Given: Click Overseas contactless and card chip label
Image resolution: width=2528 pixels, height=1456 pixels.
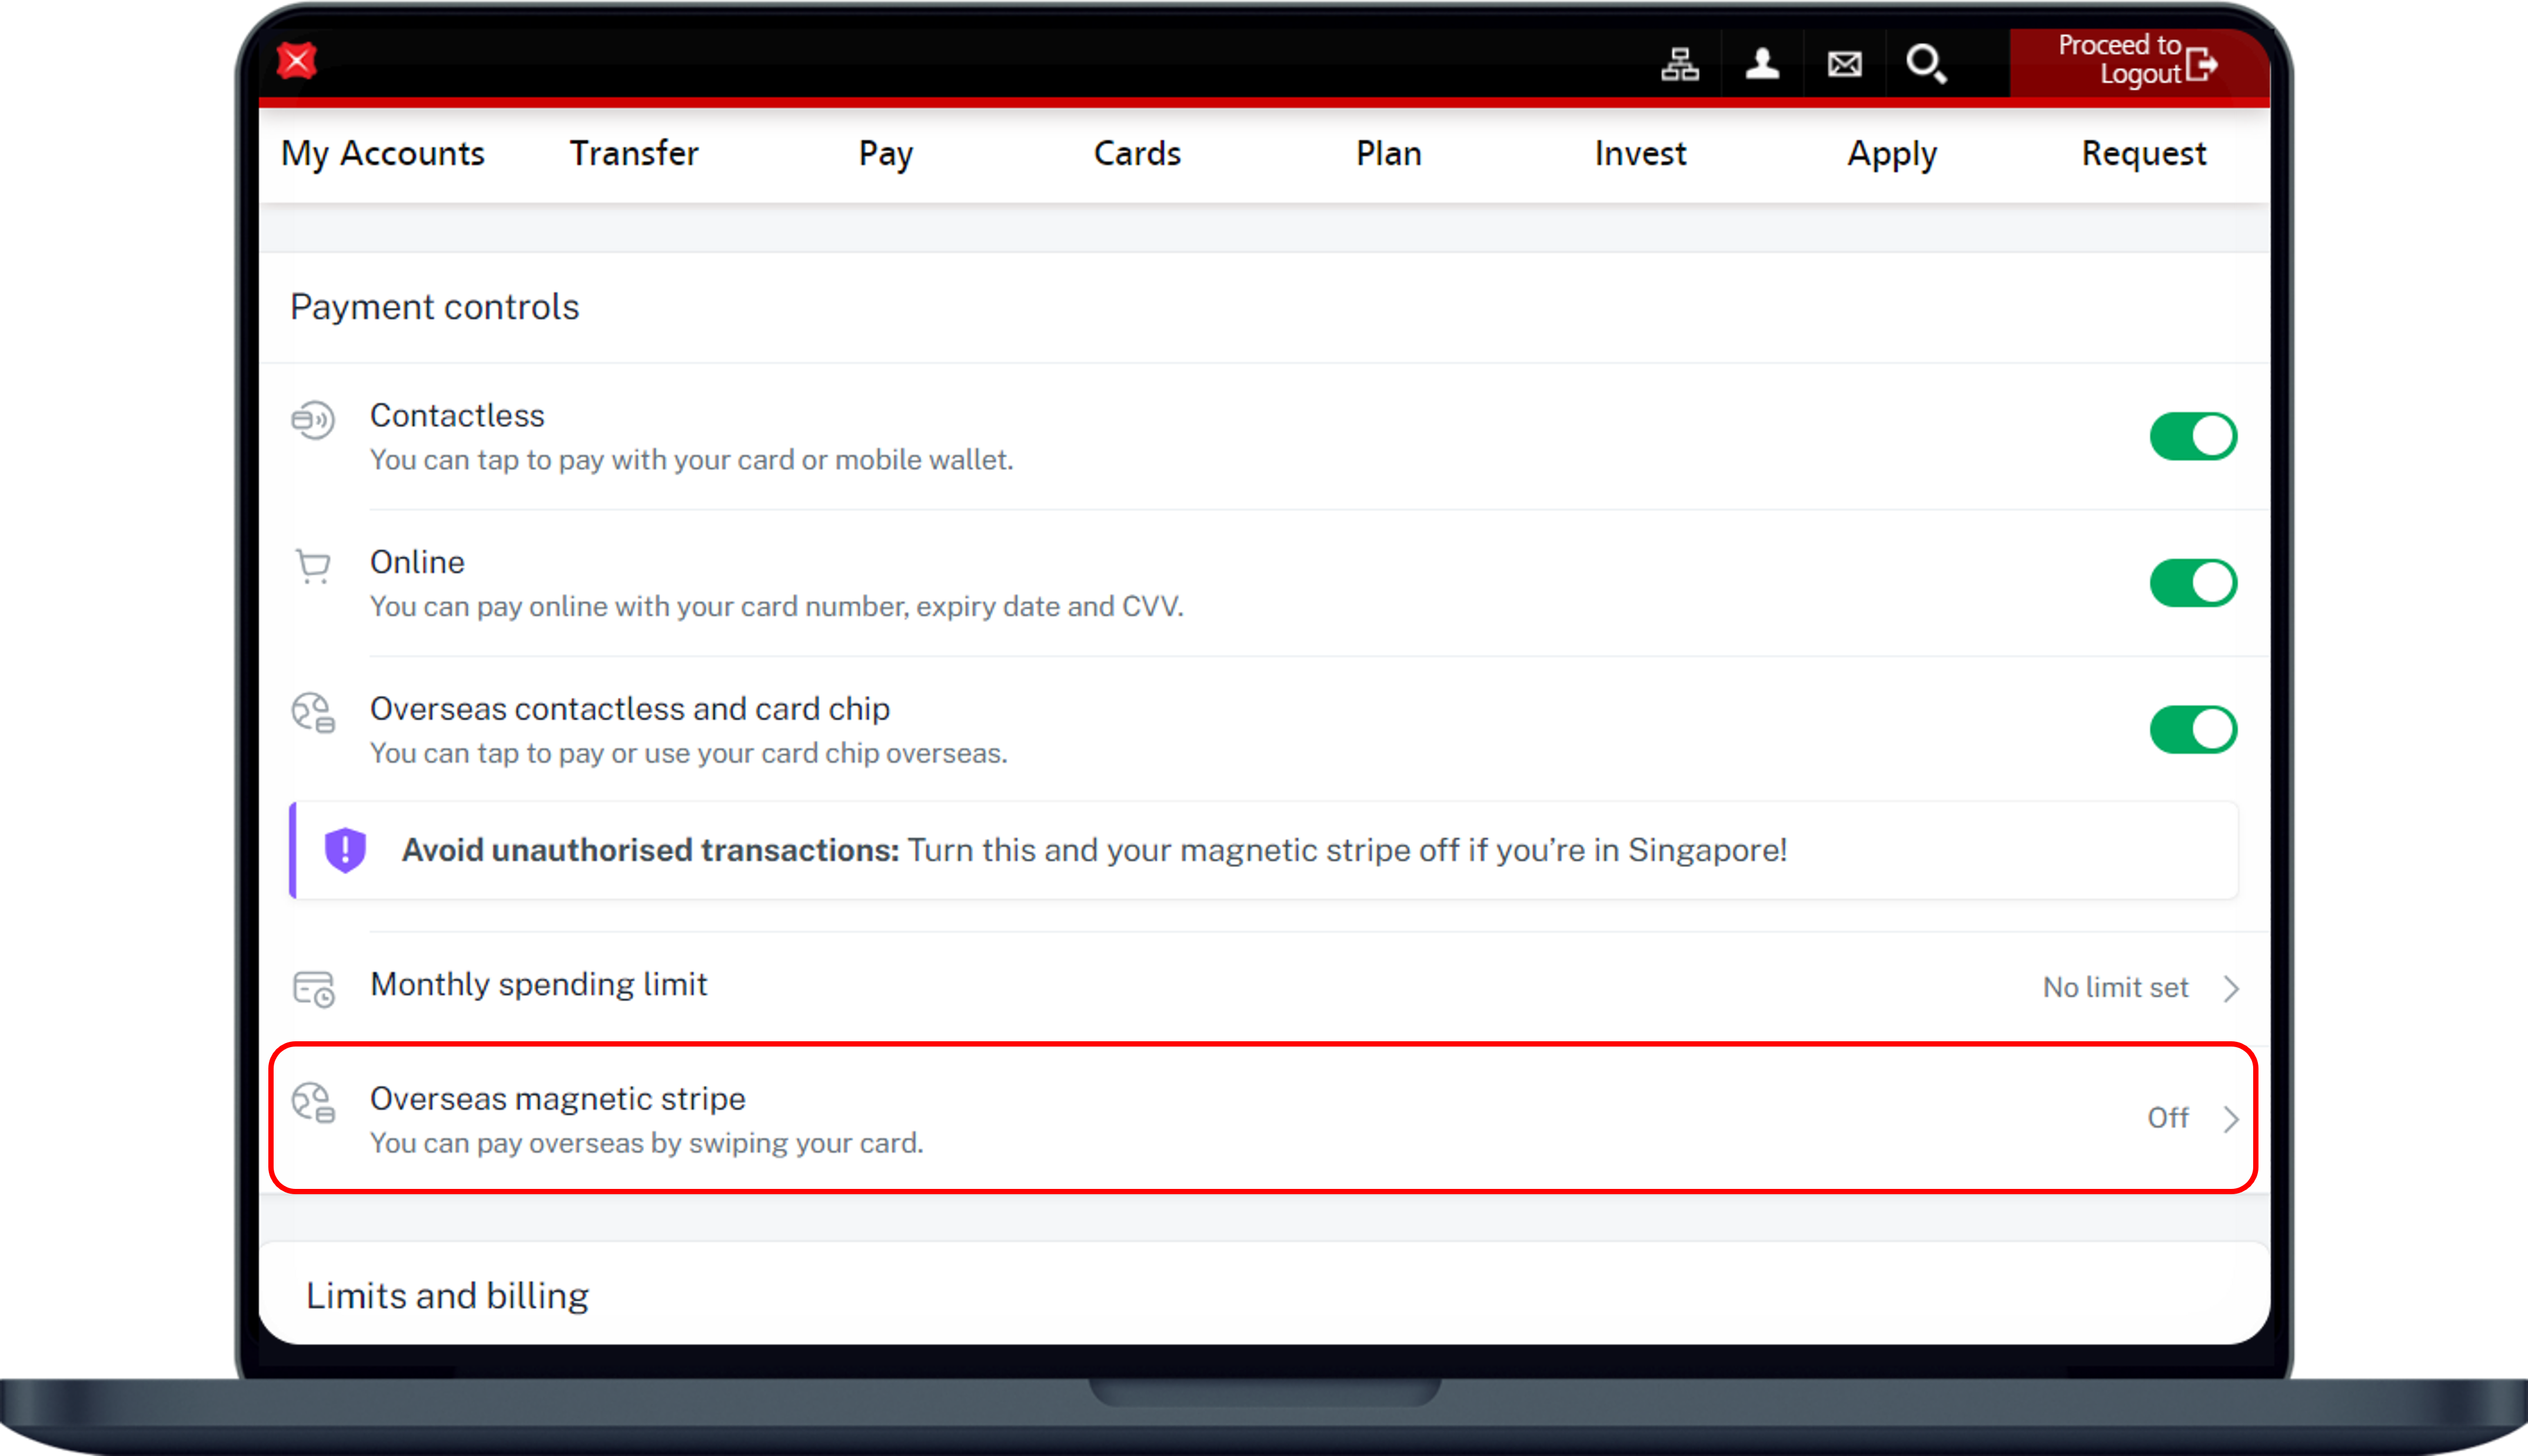Looking at the screenshot, I should click(630, 709).
